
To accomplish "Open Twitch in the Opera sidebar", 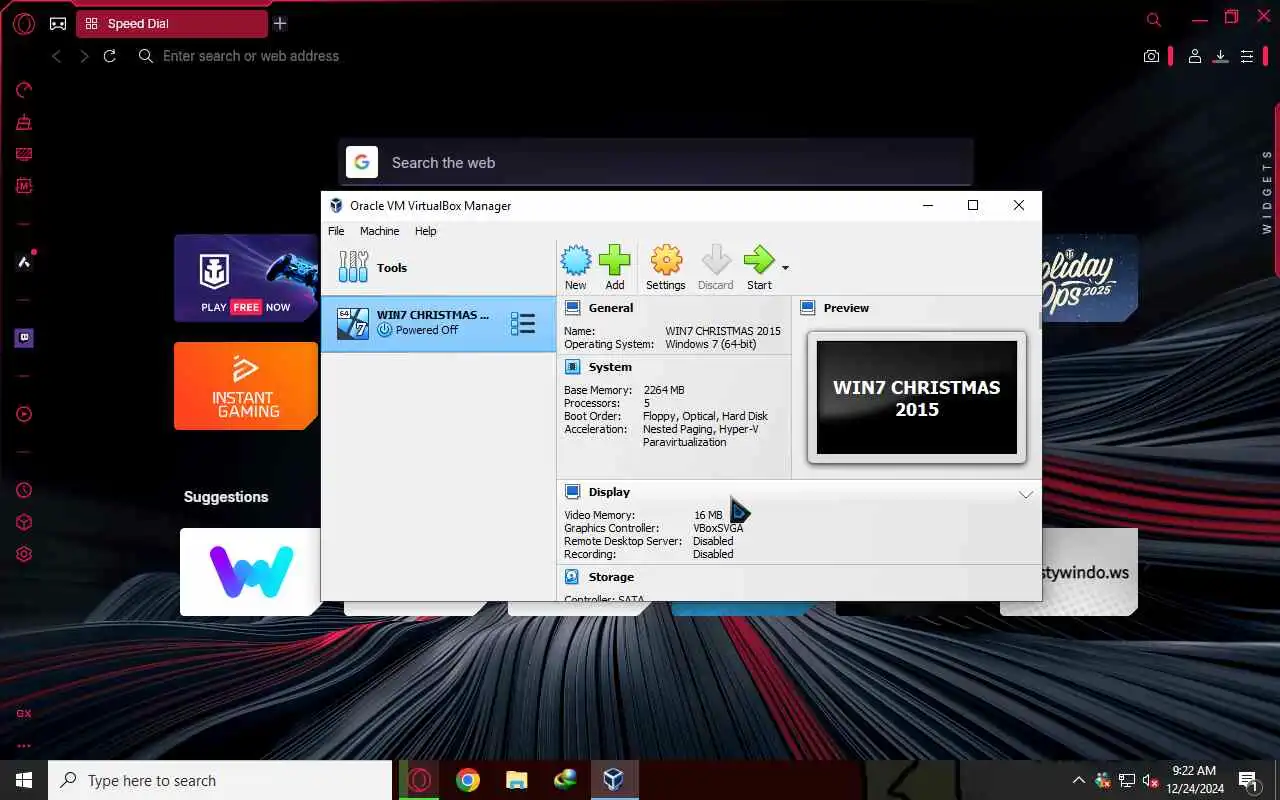I will tap(24, 338).
